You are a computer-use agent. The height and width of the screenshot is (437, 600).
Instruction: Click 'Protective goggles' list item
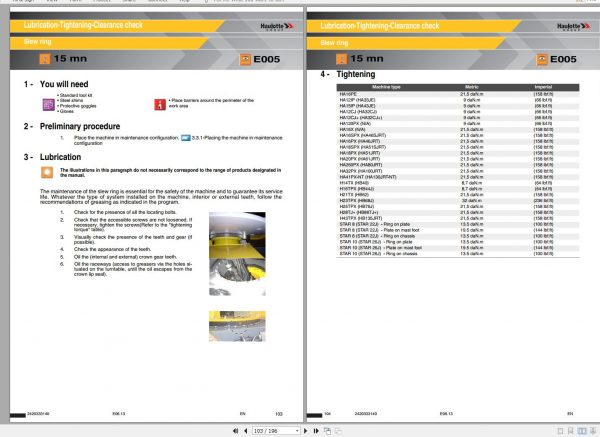(x=77, y=106)
